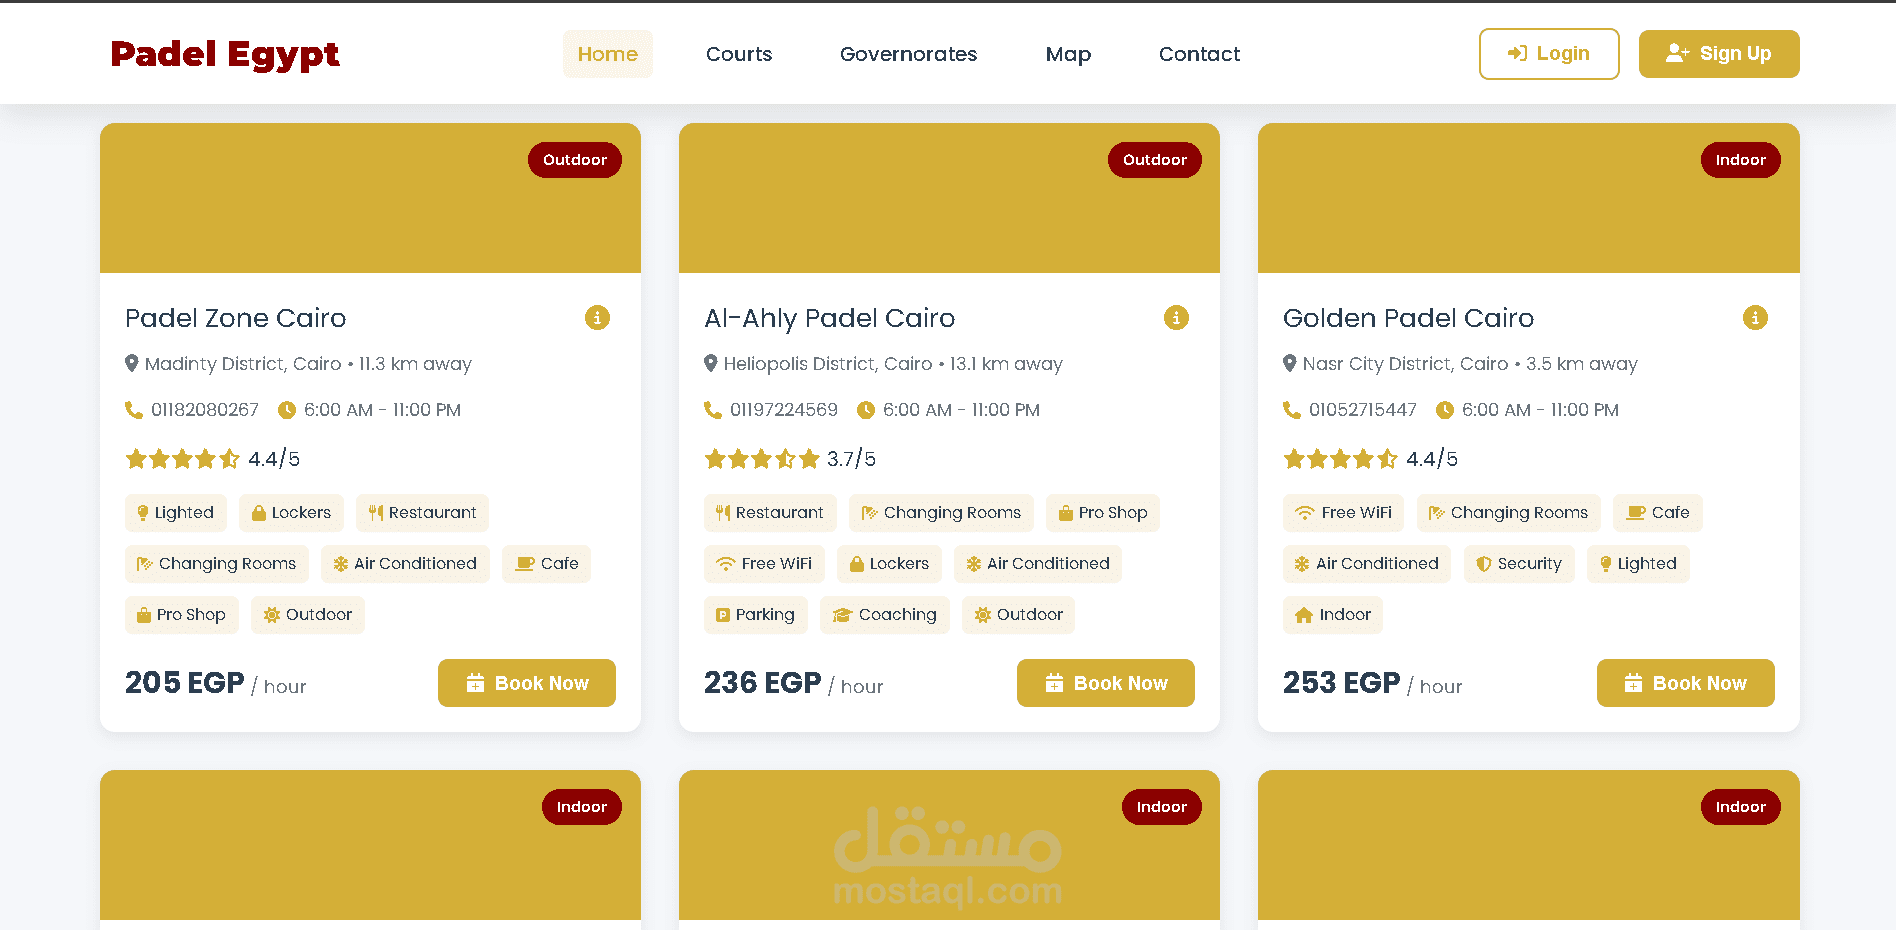Image resolution: width=1896 pixels, height=930 pixels.
Task: Click phone icon beside 01182080267
Action: click(x=133, y=410)
